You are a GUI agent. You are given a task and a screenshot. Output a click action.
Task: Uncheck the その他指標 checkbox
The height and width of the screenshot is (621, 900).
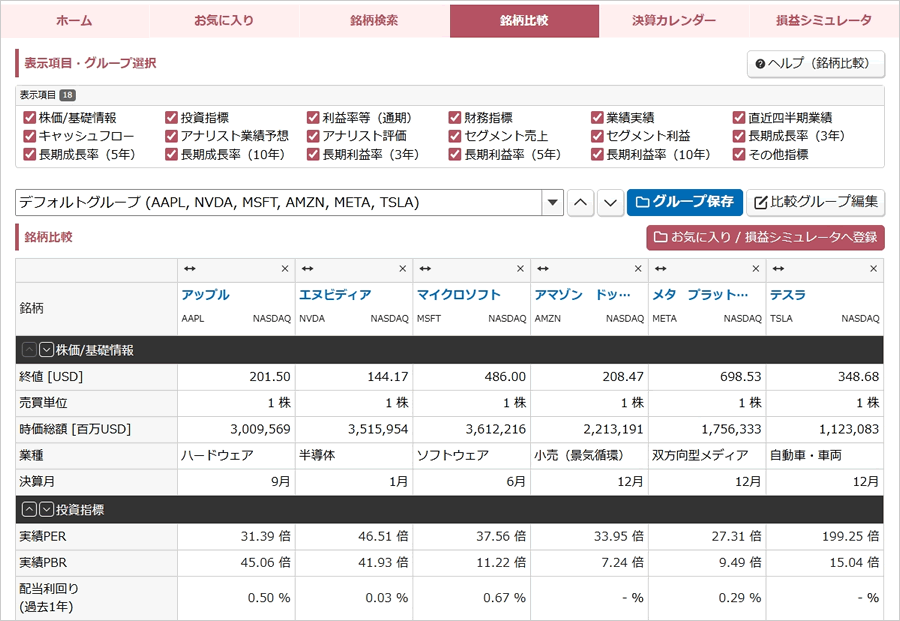739,154
